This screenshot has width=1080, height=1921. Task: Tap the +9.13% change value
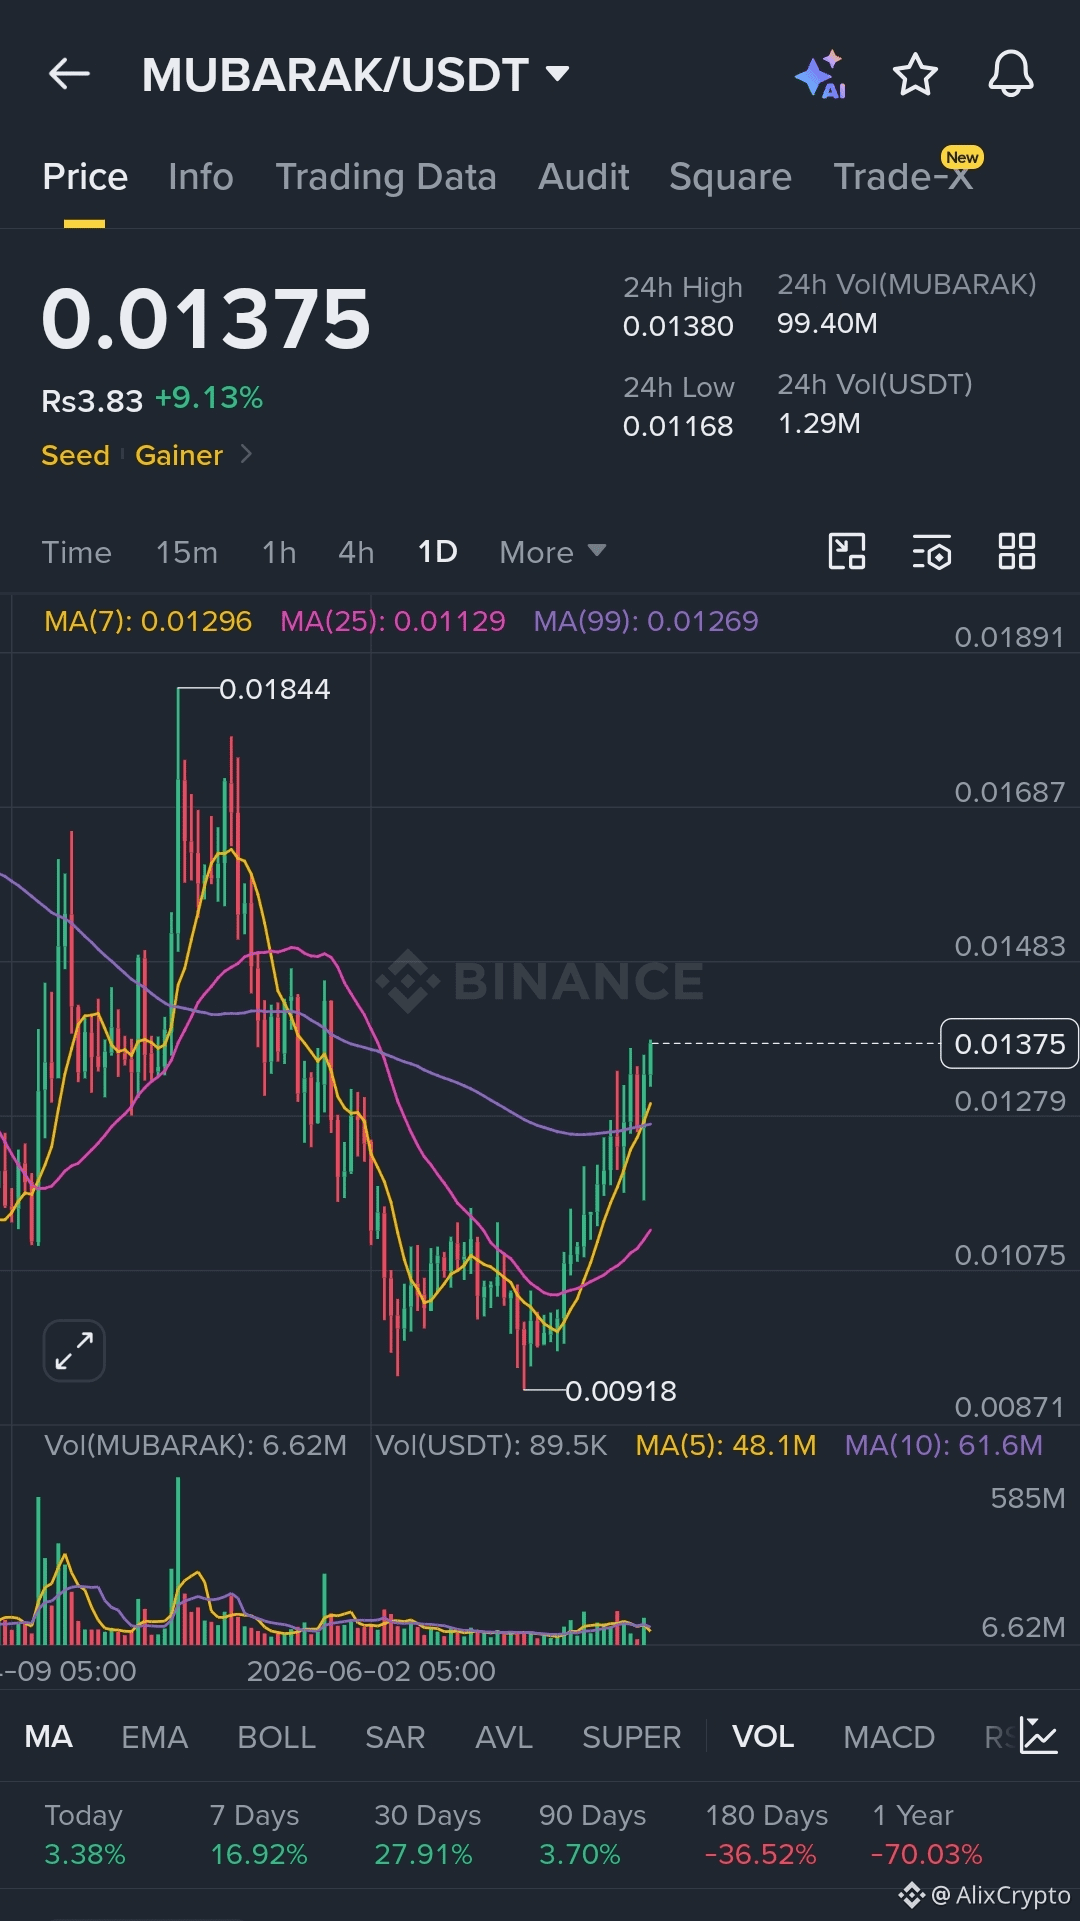(x=209, y=398)
